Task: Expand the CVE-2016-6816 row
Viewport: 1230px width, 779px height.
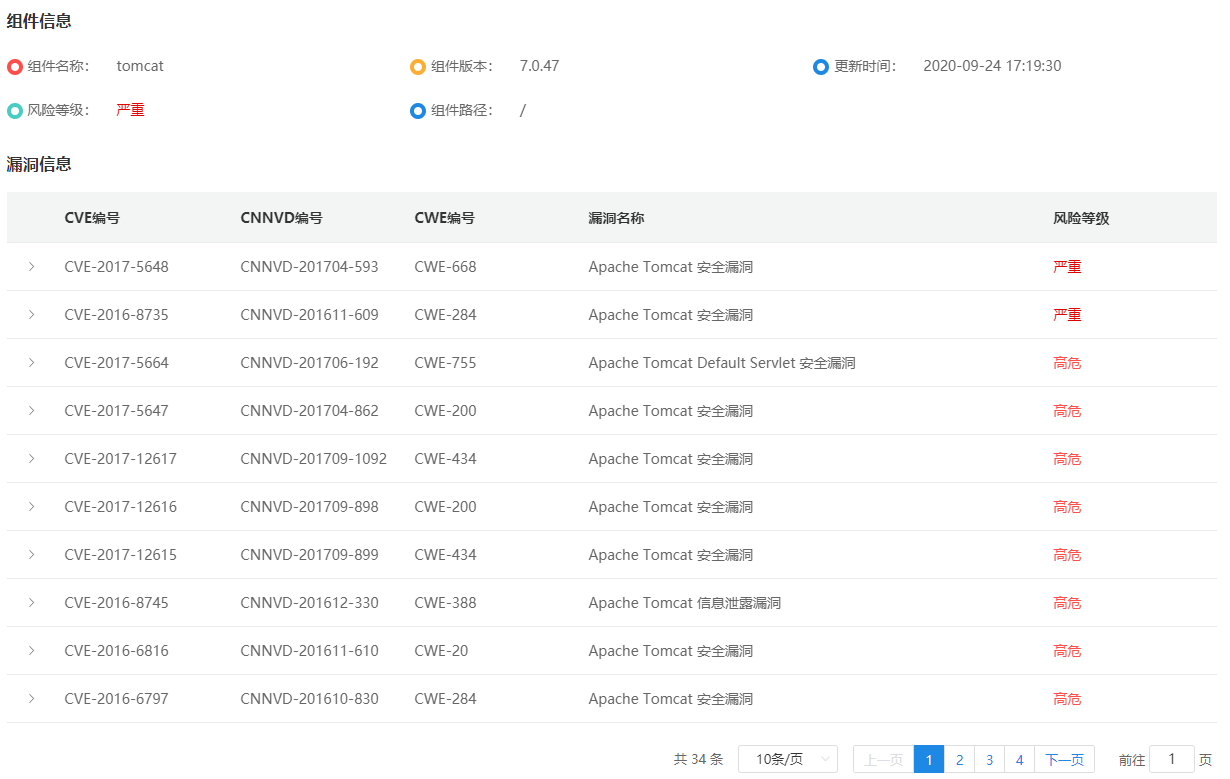Action: (32, 651)
